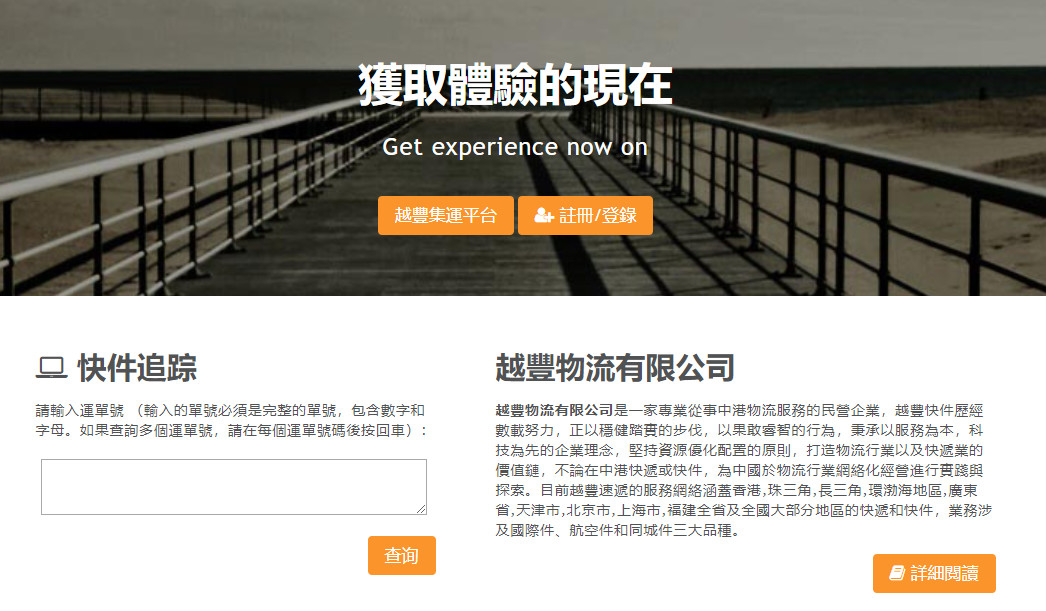Screen dimensions: 1046x611
Task: Open the 詳細閱讀 read more button
Action: pos(934,573)
